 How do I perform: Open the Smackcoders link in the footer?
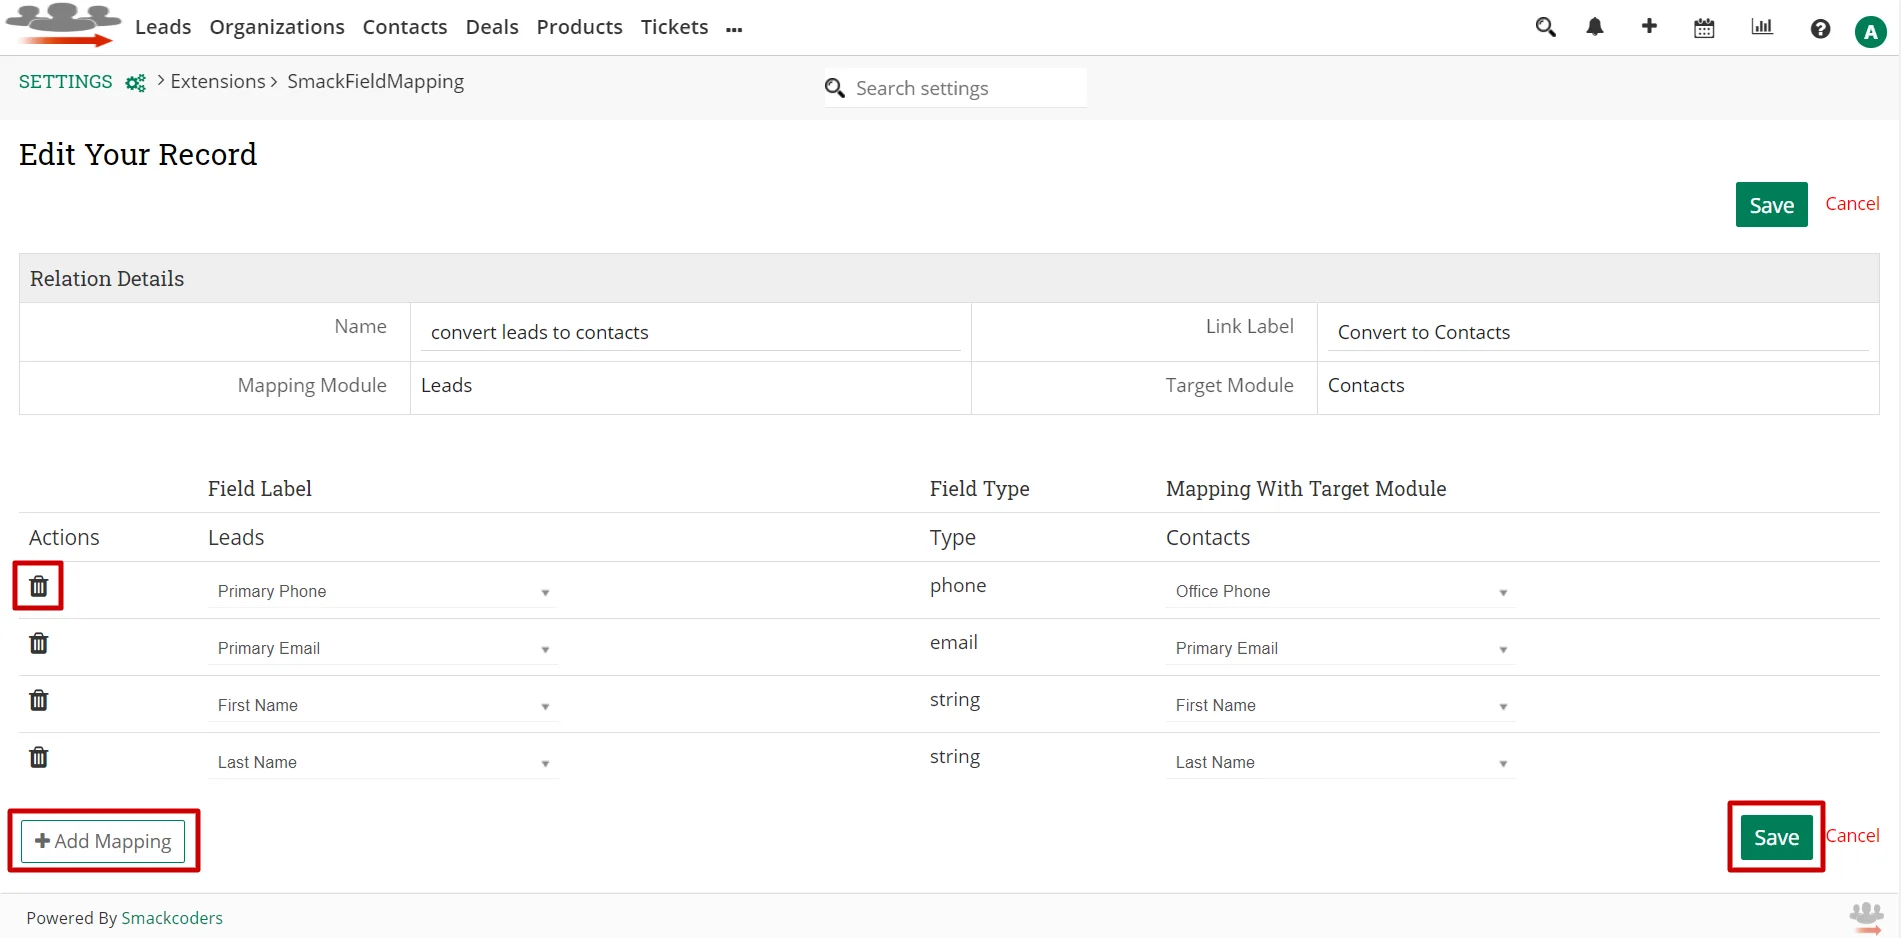point(172,917)
